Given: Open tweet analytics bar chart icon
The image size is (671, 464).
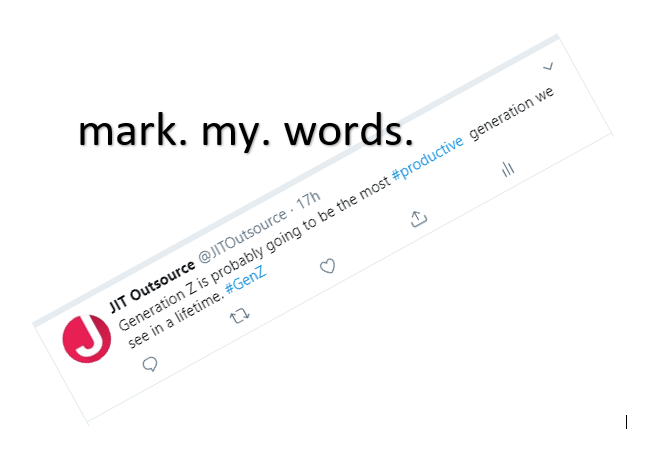Looking at the screenshot, I should 508,169.
